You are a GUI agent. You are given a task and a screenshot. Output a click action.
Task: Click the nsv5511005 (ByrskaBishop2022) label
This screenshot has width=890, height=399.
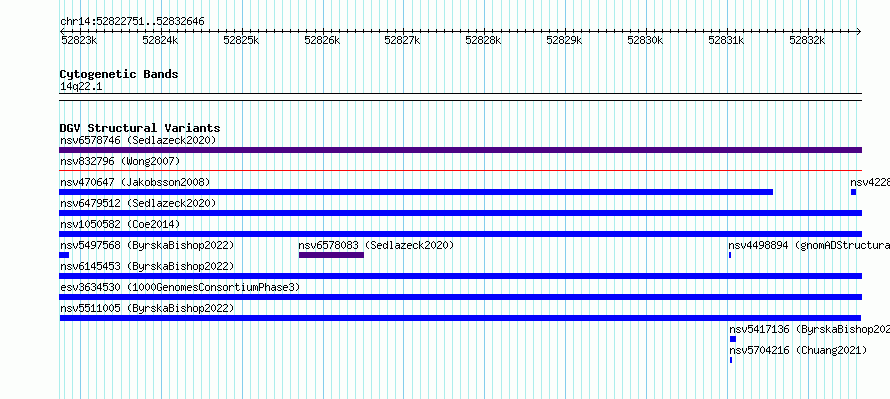coord(147,308)
